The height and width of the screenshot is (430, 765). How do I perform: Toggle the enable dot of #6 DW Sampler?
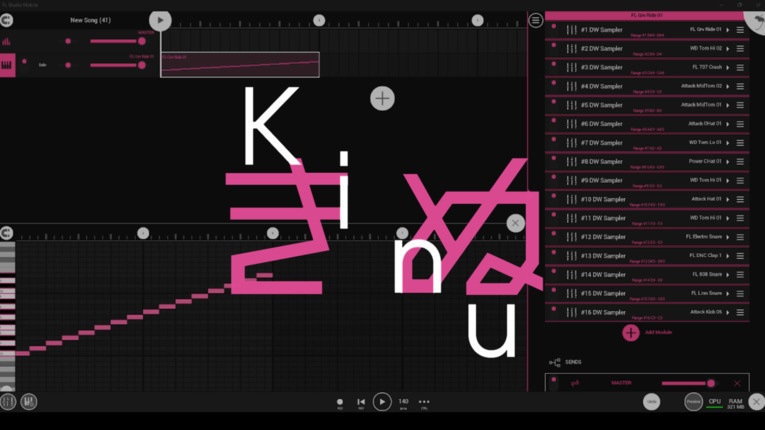[554, 121]
